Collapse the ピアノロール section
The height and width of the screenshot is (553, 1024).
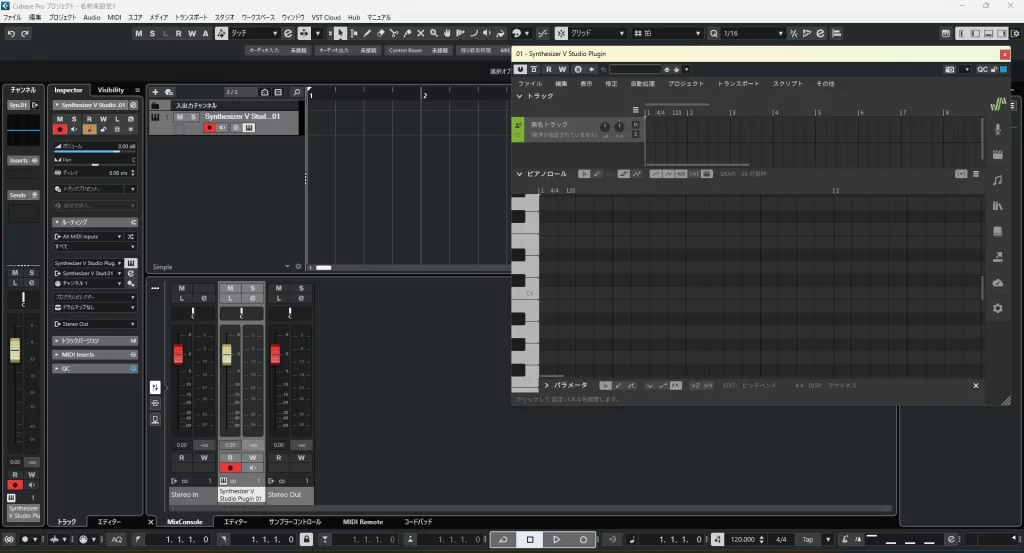(520, 174)
